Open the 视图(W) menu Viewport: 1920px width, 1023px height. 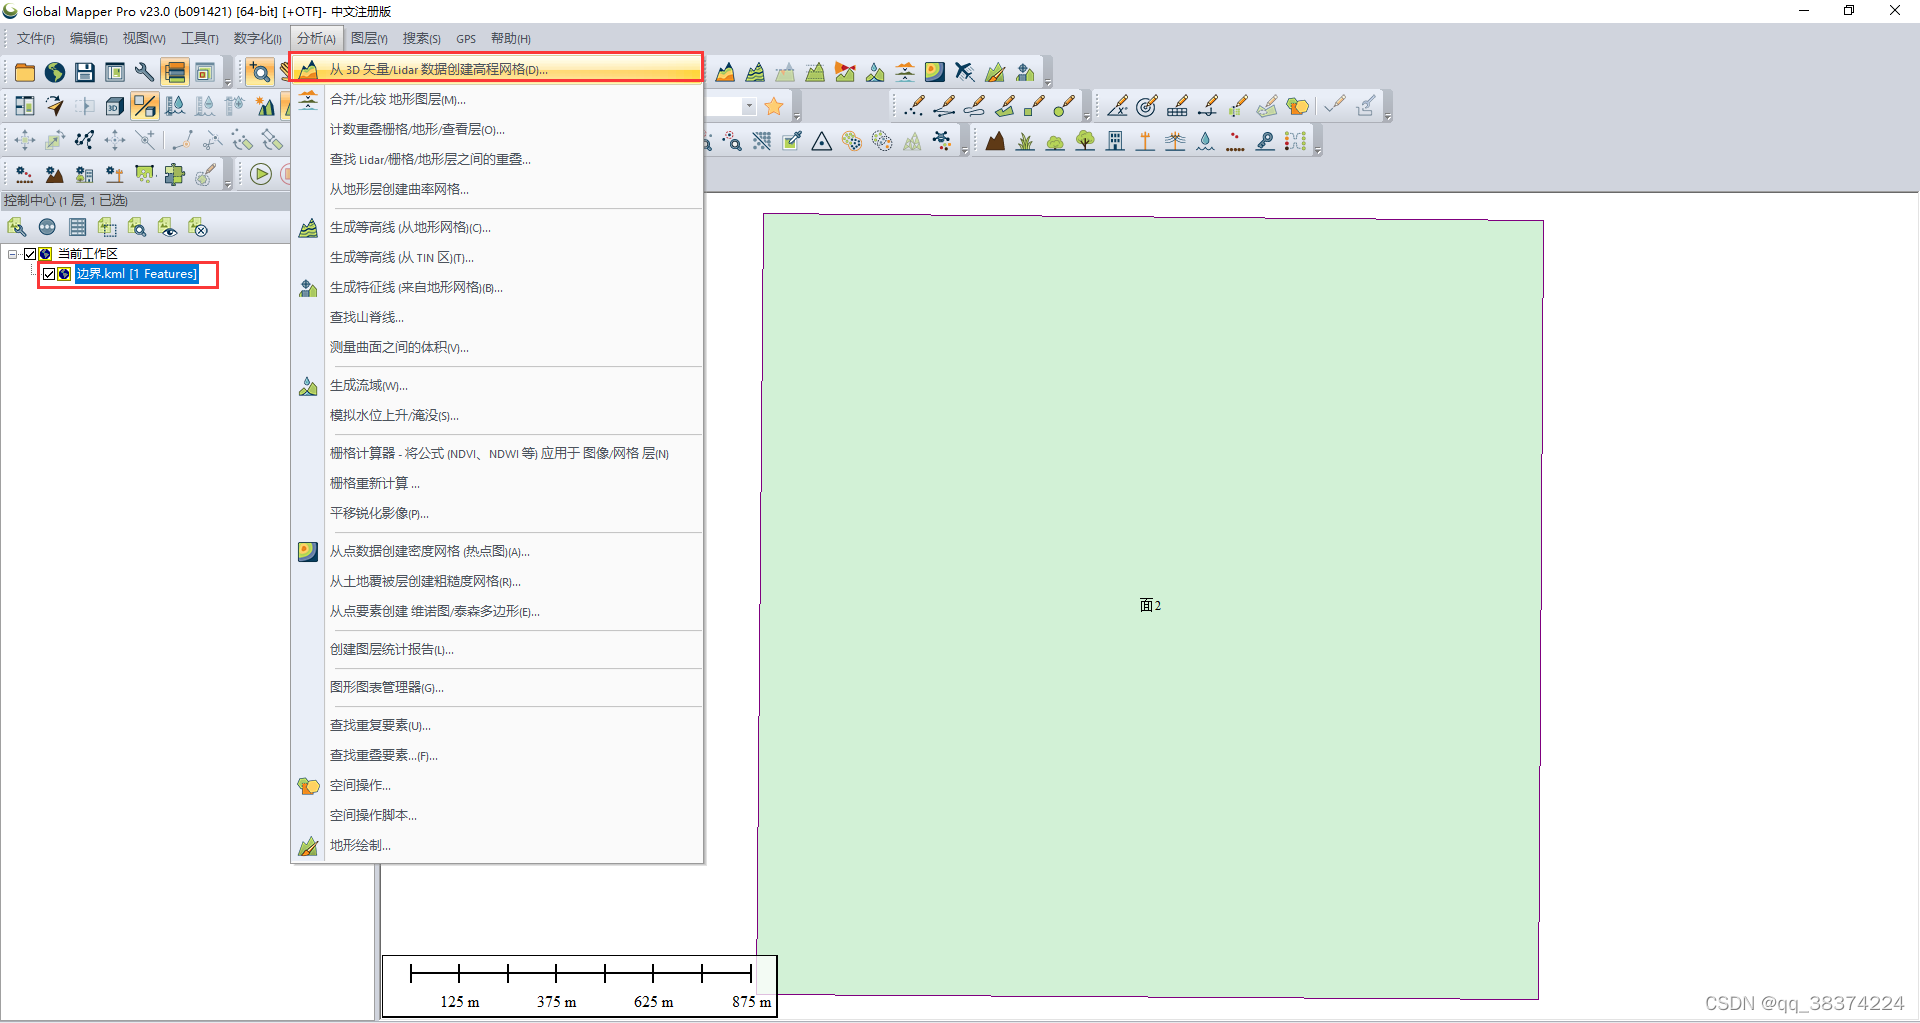144,38
